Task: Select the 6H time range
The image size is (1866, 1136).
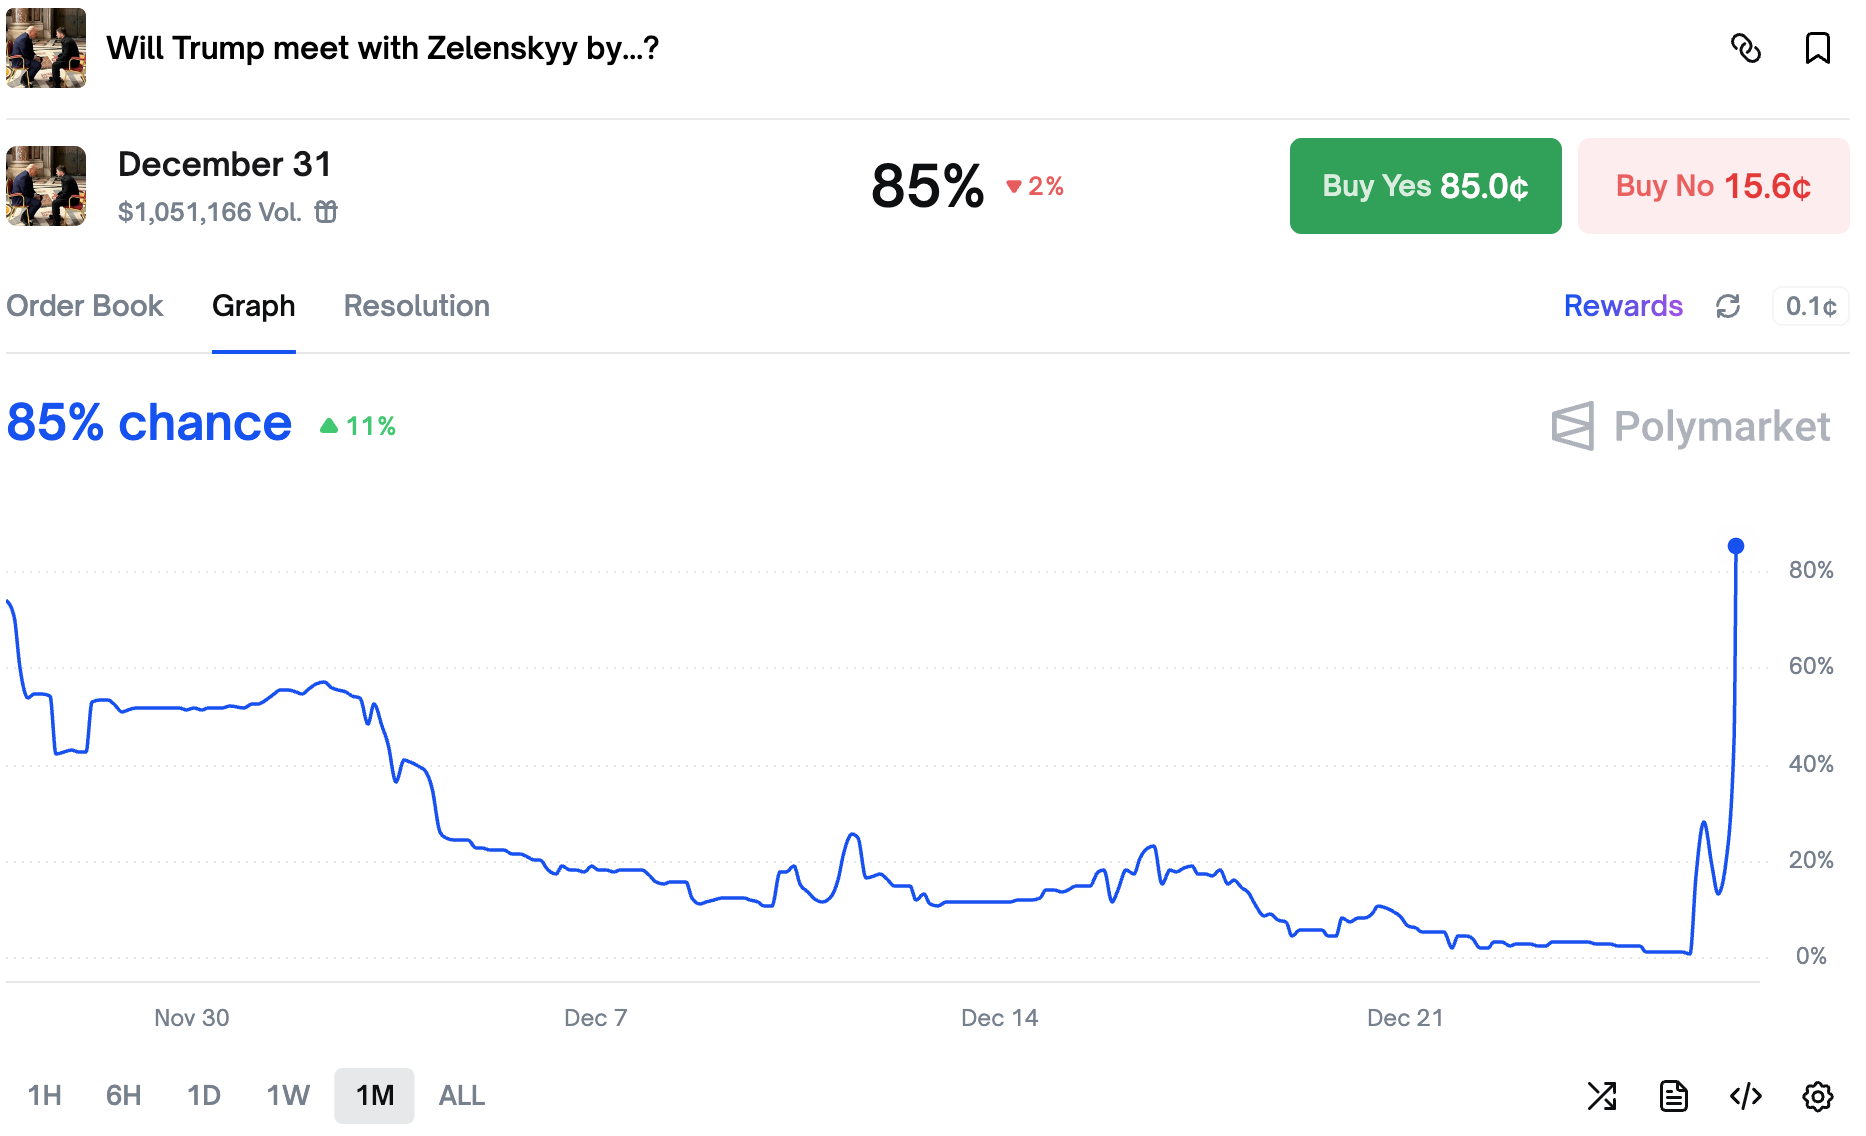Action: click(x=124, y=1096)
